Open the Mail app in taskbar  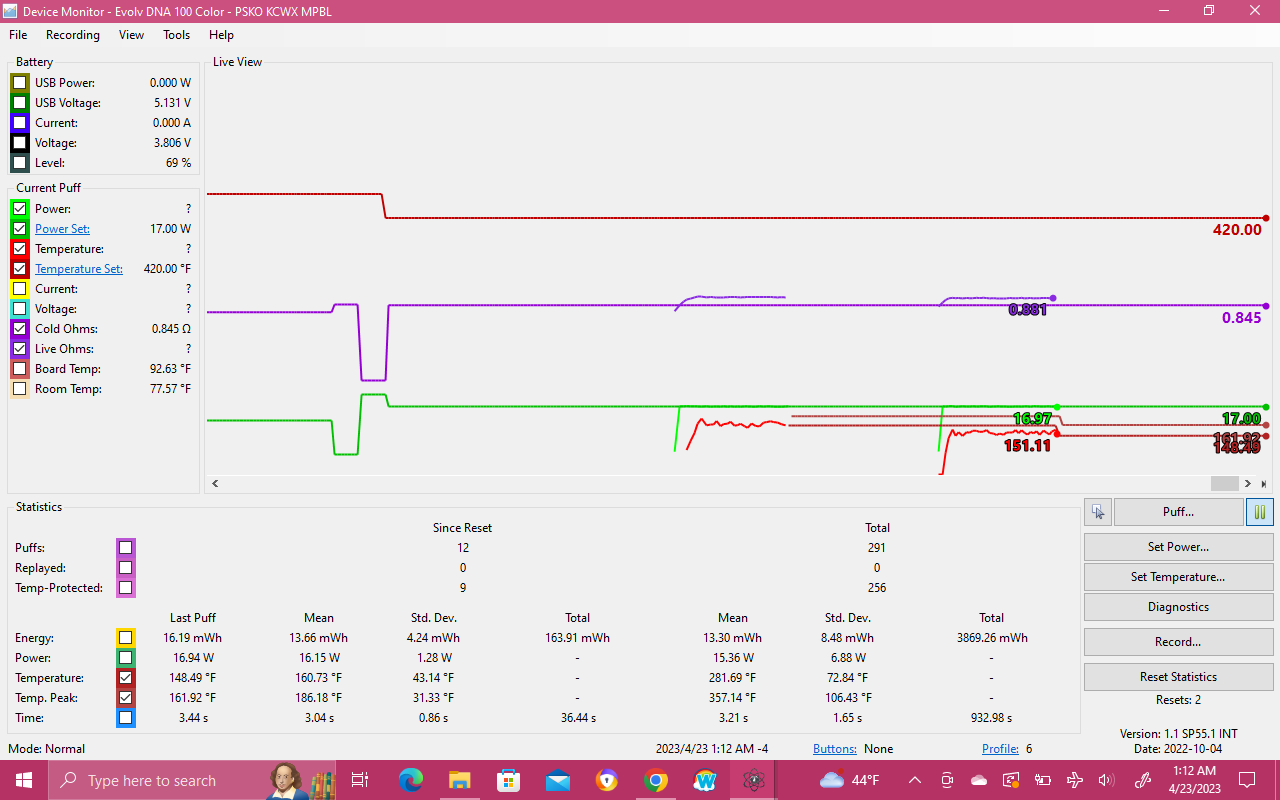[558, 780]
